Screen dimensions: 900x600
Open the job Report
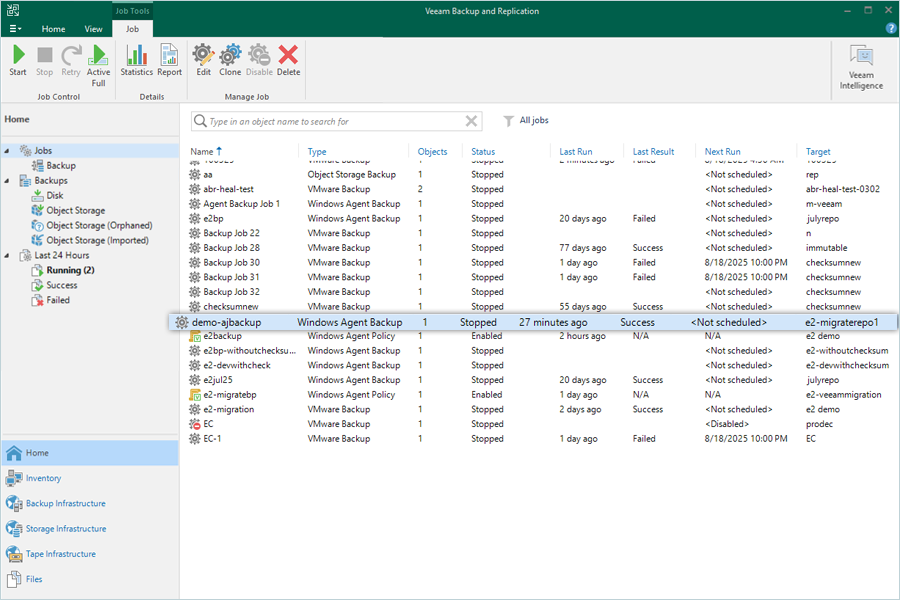(169, 60)
